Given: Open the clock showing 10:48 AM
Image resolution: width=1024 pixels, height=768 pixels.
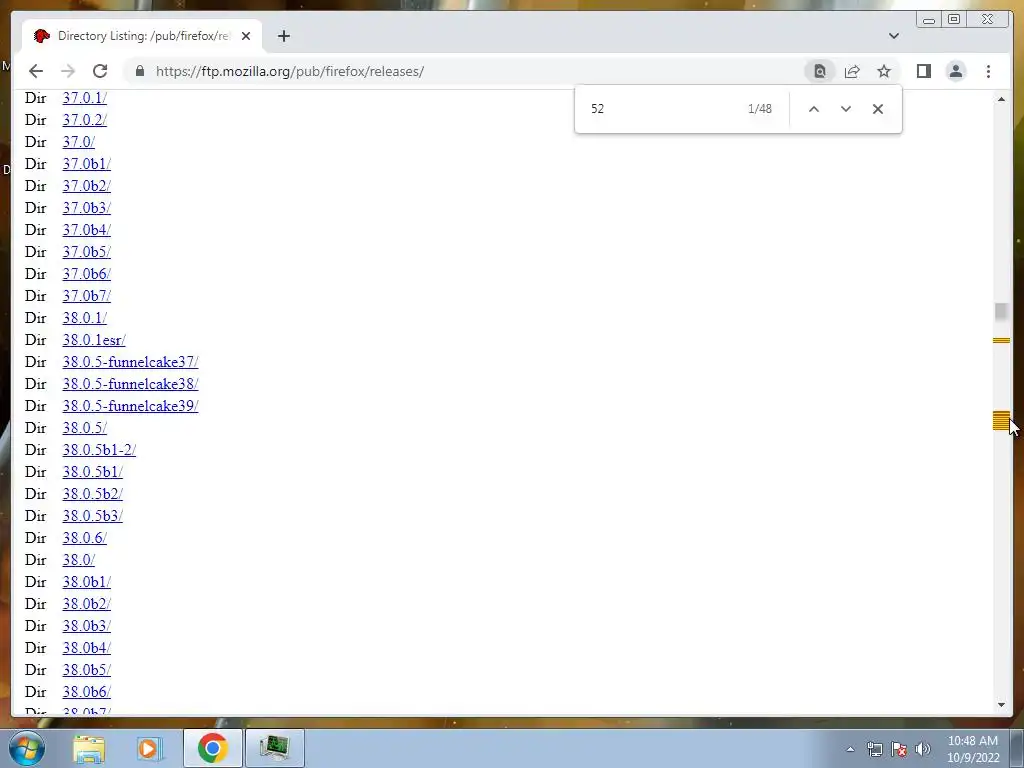Looking at the screenshot, I should (x=972, y=749).
